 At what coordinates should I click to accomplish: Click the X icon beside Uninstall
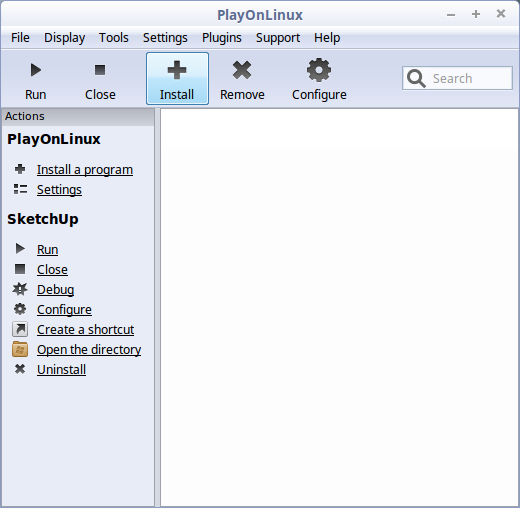tap(20, 369)
